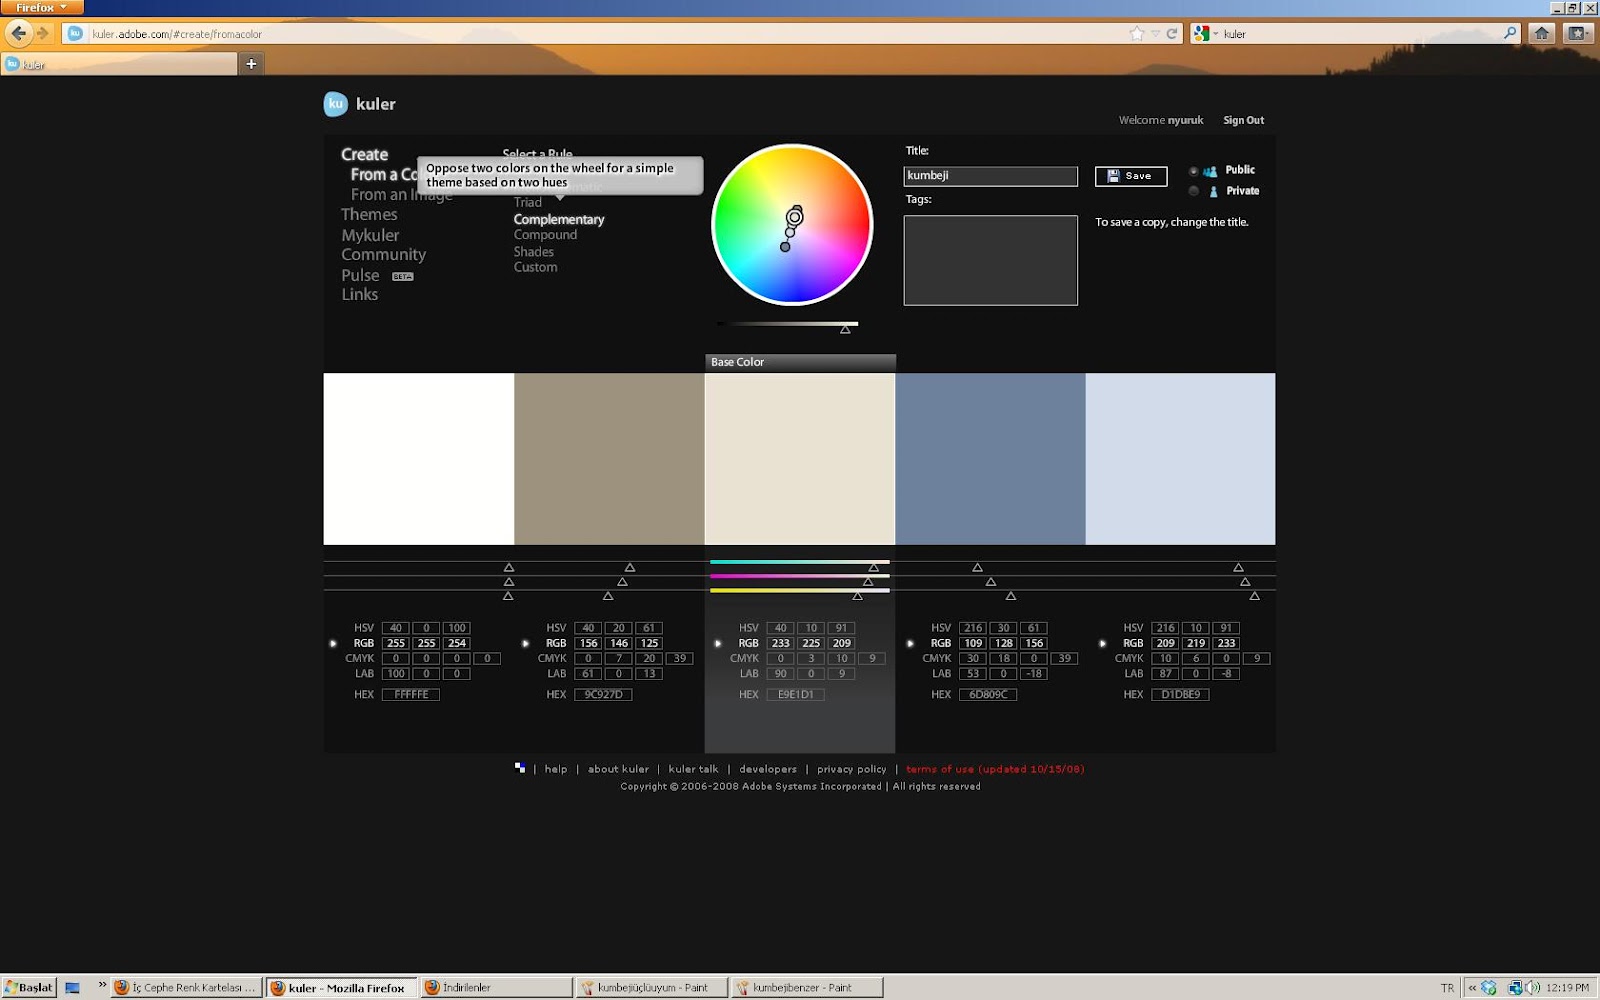Open the help footer link
The height and width of the screenshot is (1000, 1600).
coord(556,769)
